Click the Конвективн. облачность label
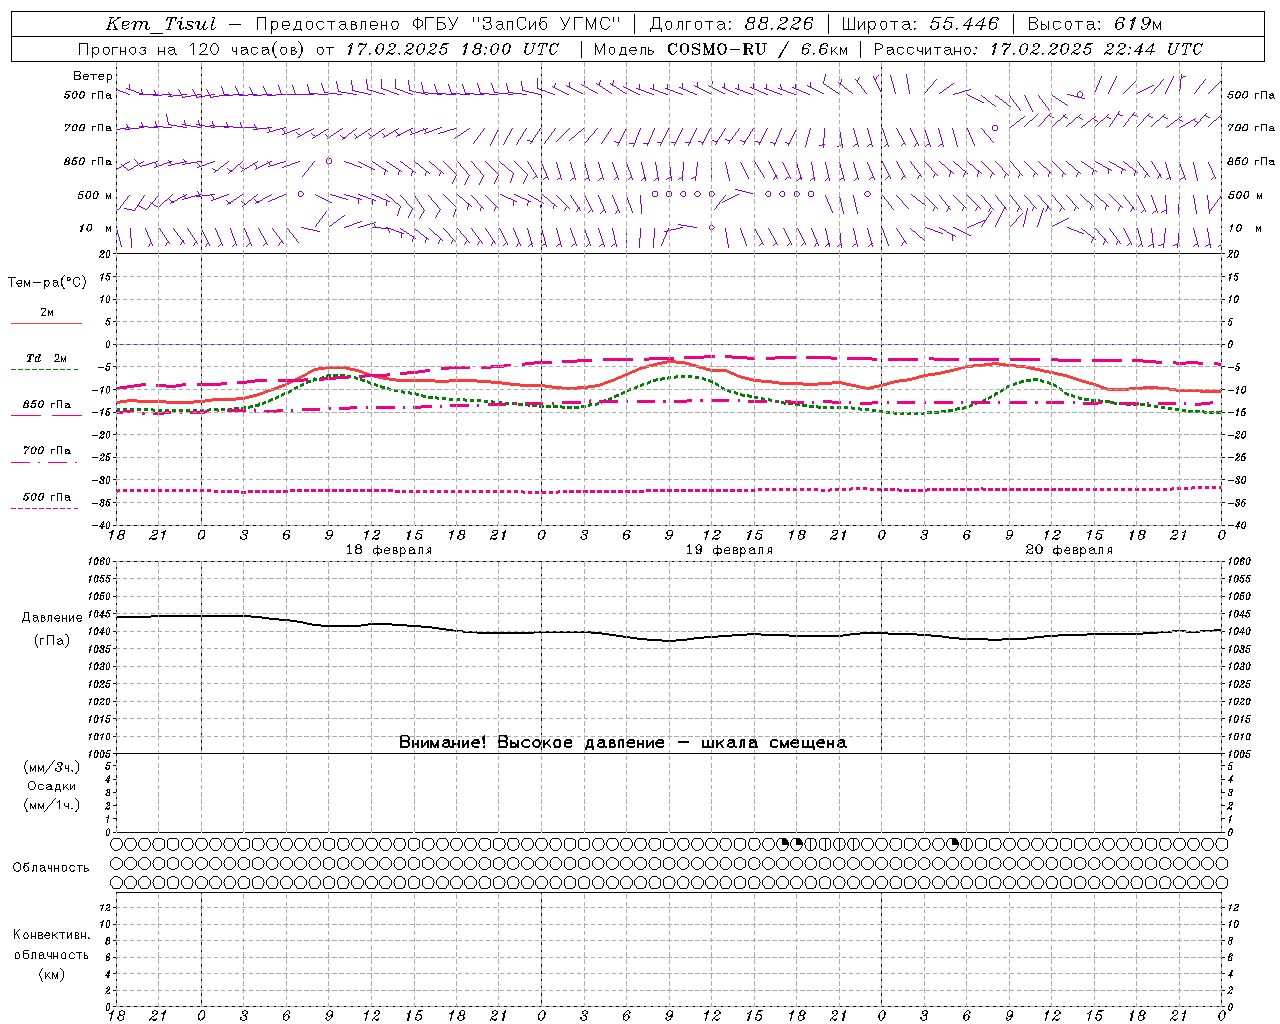Image resolution: width=1280 pixels, height=1024 pixels. coord(51,945)
